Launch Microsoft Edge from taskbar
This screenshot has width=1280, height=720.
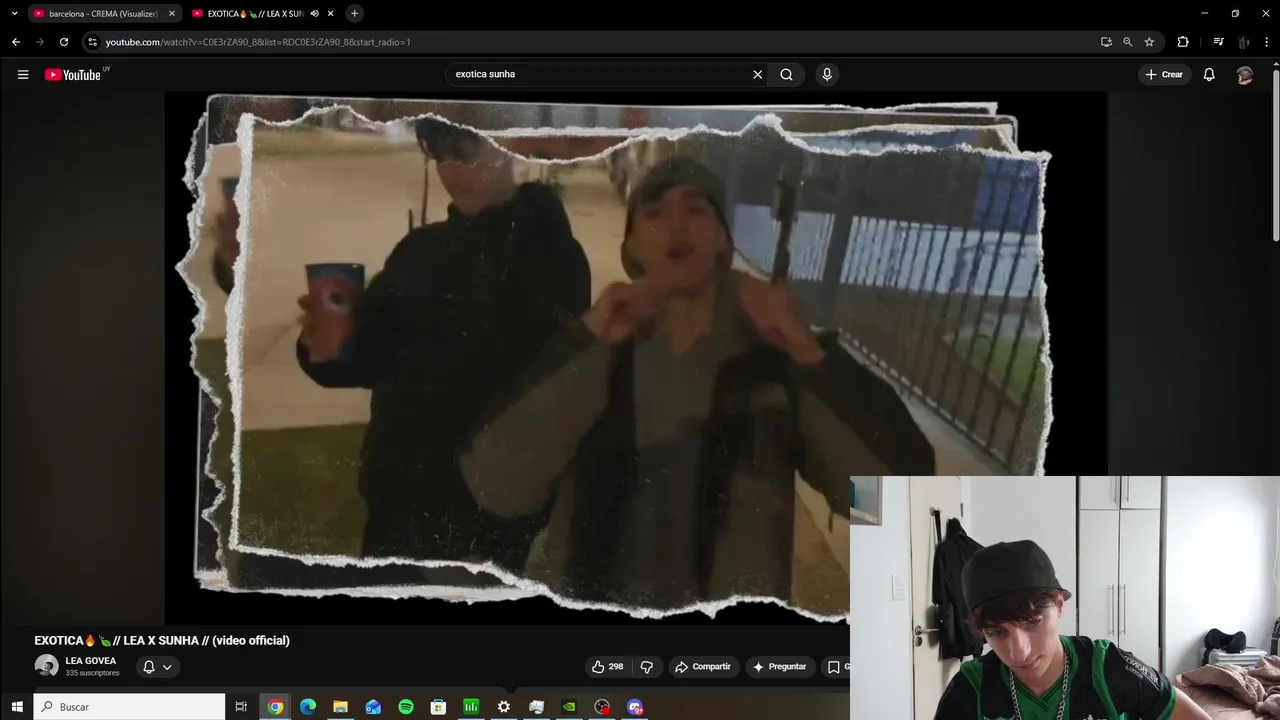(x=308, y=707)
